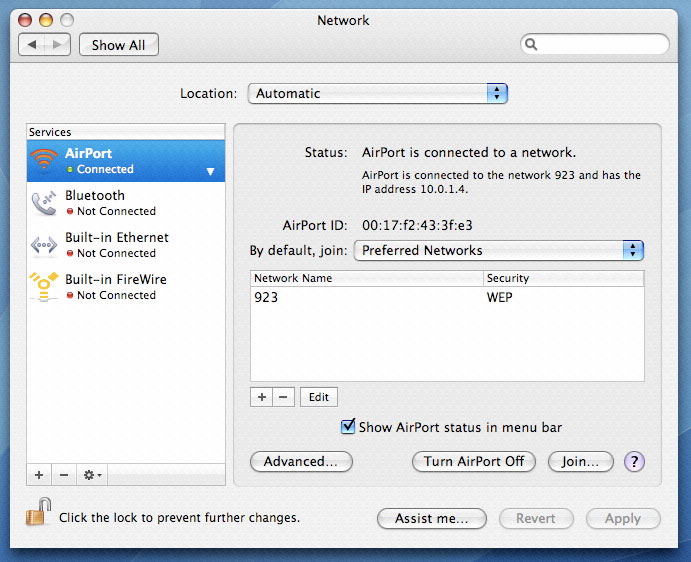Select the Built-in Ethernet service
The image size is (691, 562).
(126, 245)
